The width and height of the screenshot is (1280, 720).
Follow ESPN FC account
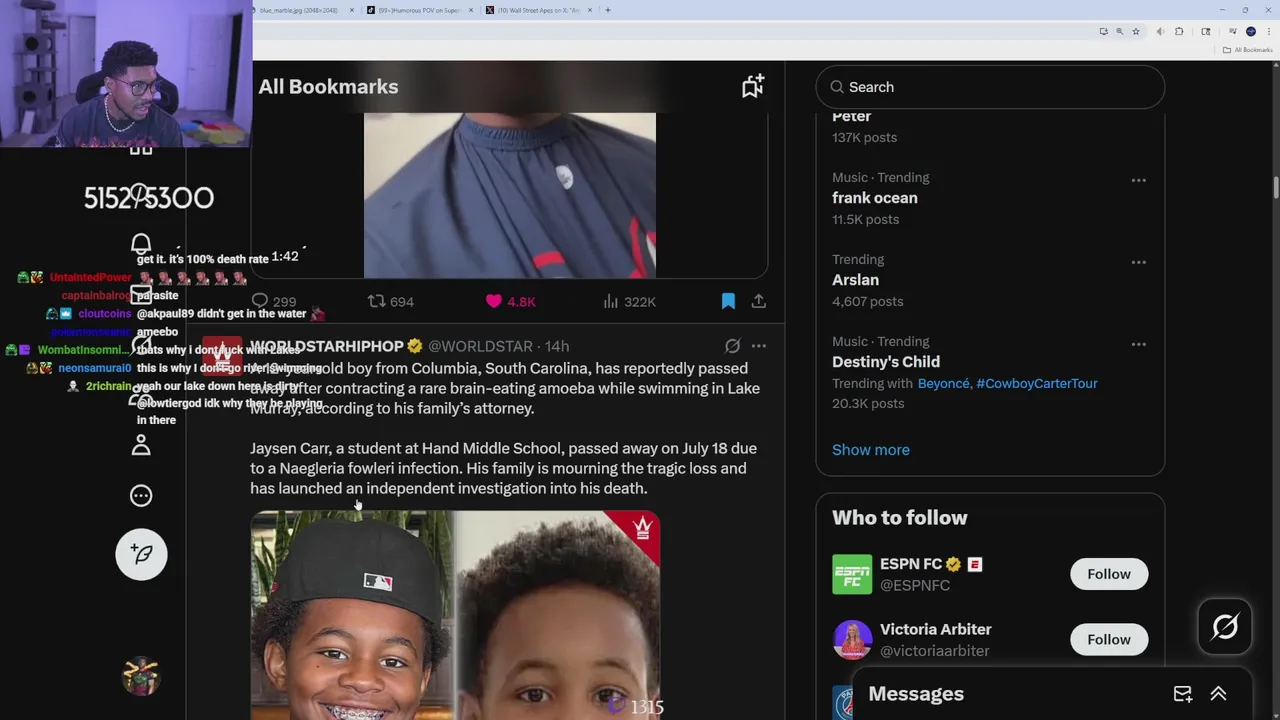coord(1109,574)
